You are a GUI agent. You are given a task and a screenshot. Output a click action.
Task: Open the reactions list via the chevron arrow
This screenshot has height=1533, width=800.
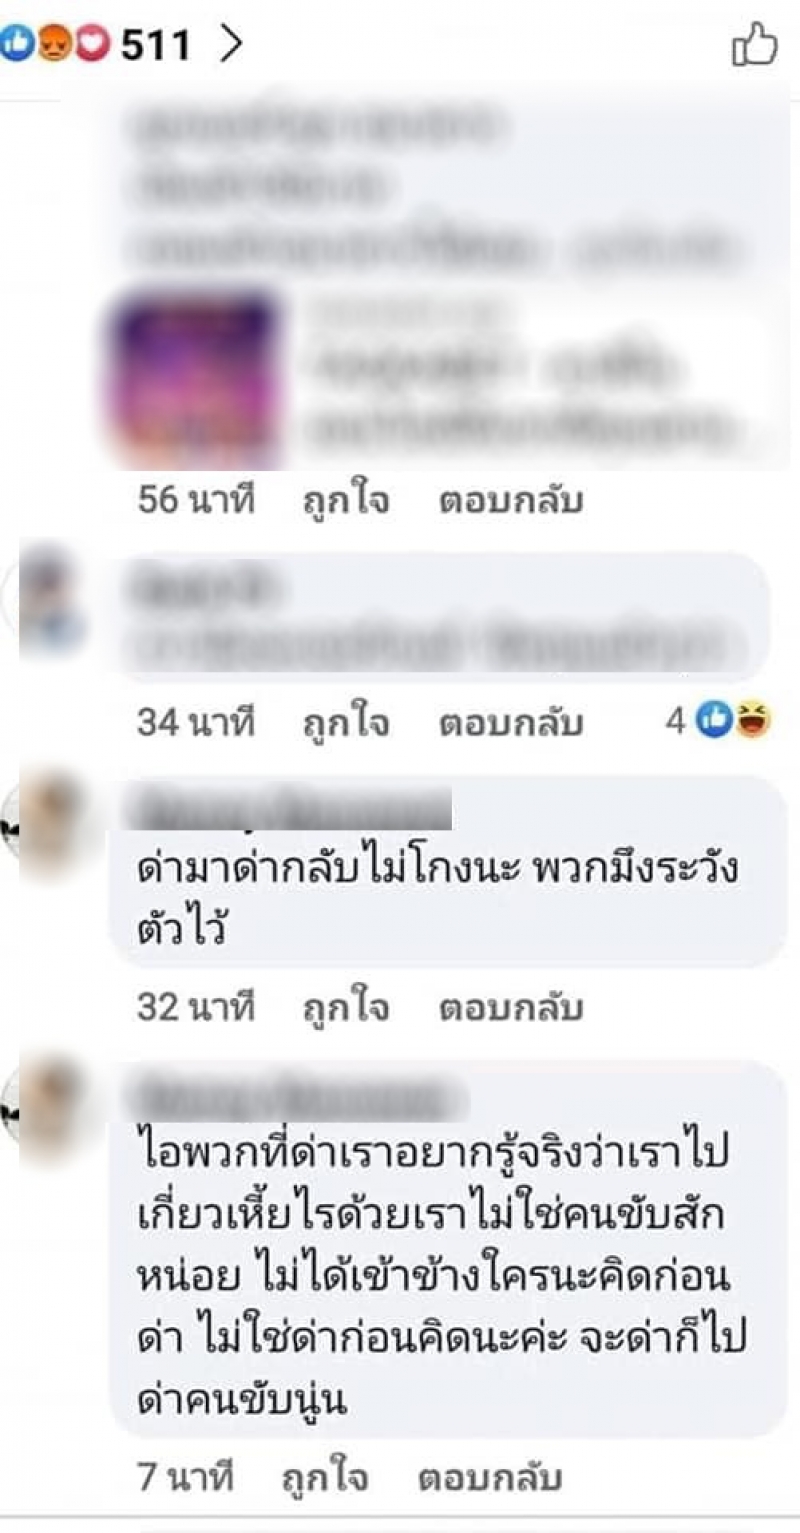[x=231, y=45]
